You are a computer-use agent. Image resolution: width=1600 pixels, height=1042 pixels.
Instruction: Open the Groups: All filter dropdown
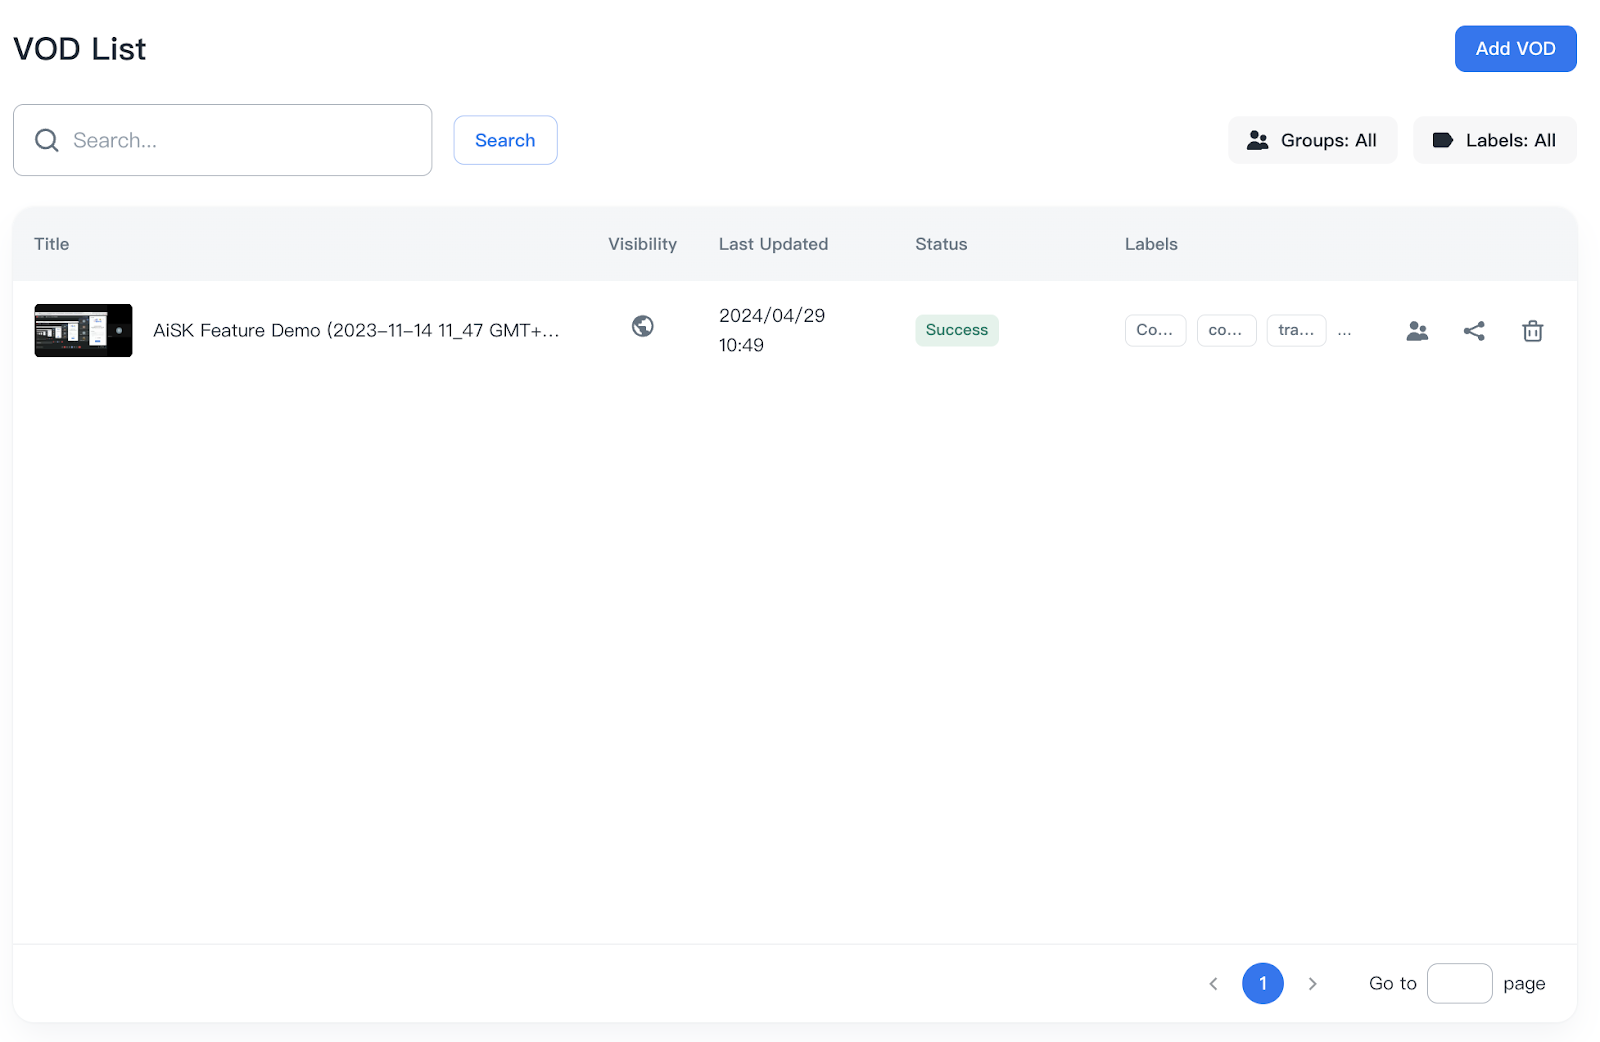pyautogui.click(x=1311, y=140)
